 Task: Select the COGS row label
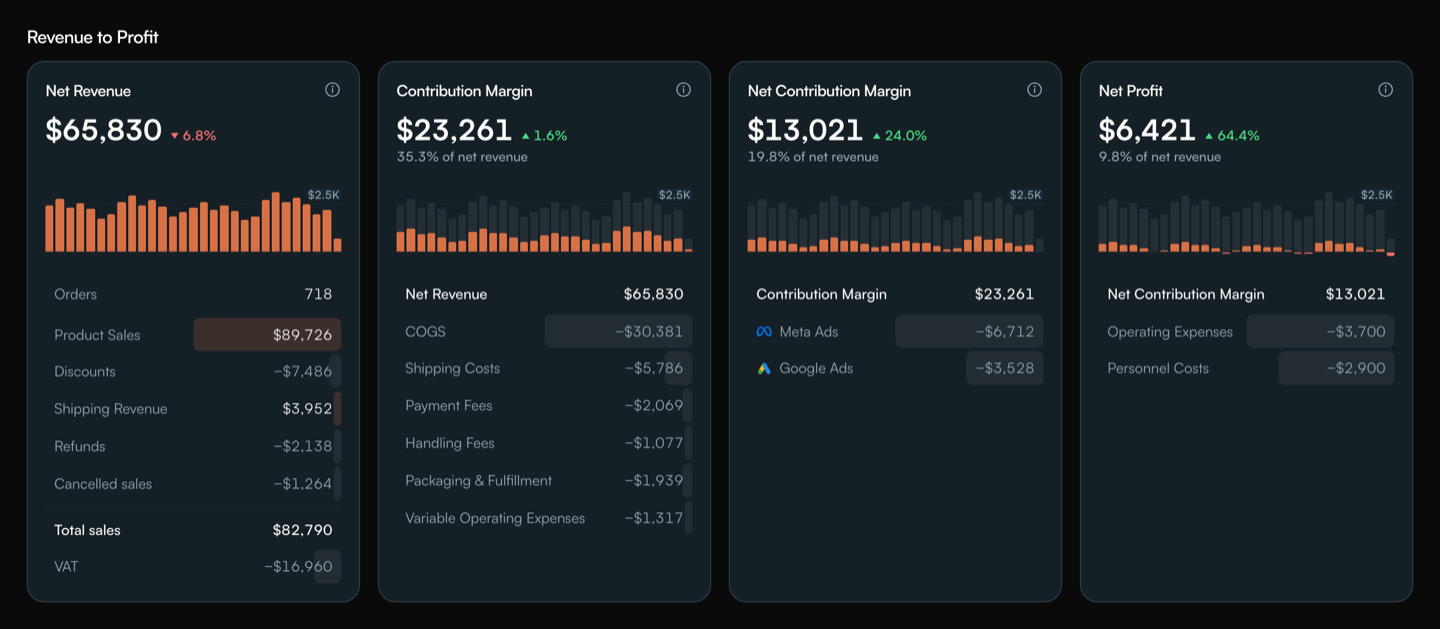425,332
